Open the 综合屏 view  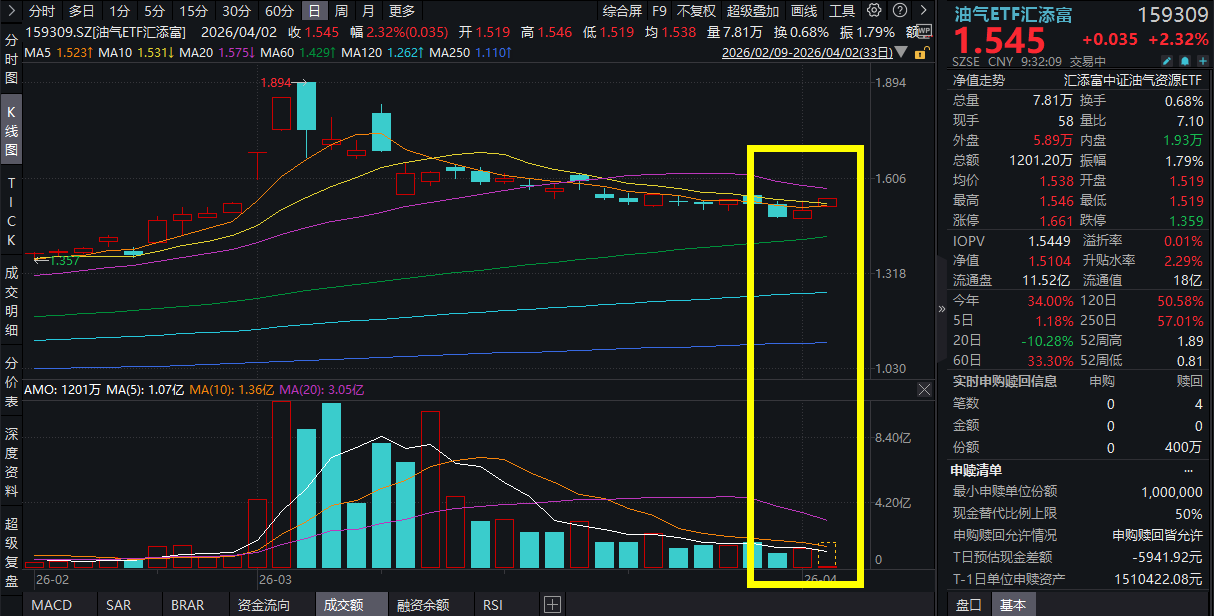click(623, 11)
